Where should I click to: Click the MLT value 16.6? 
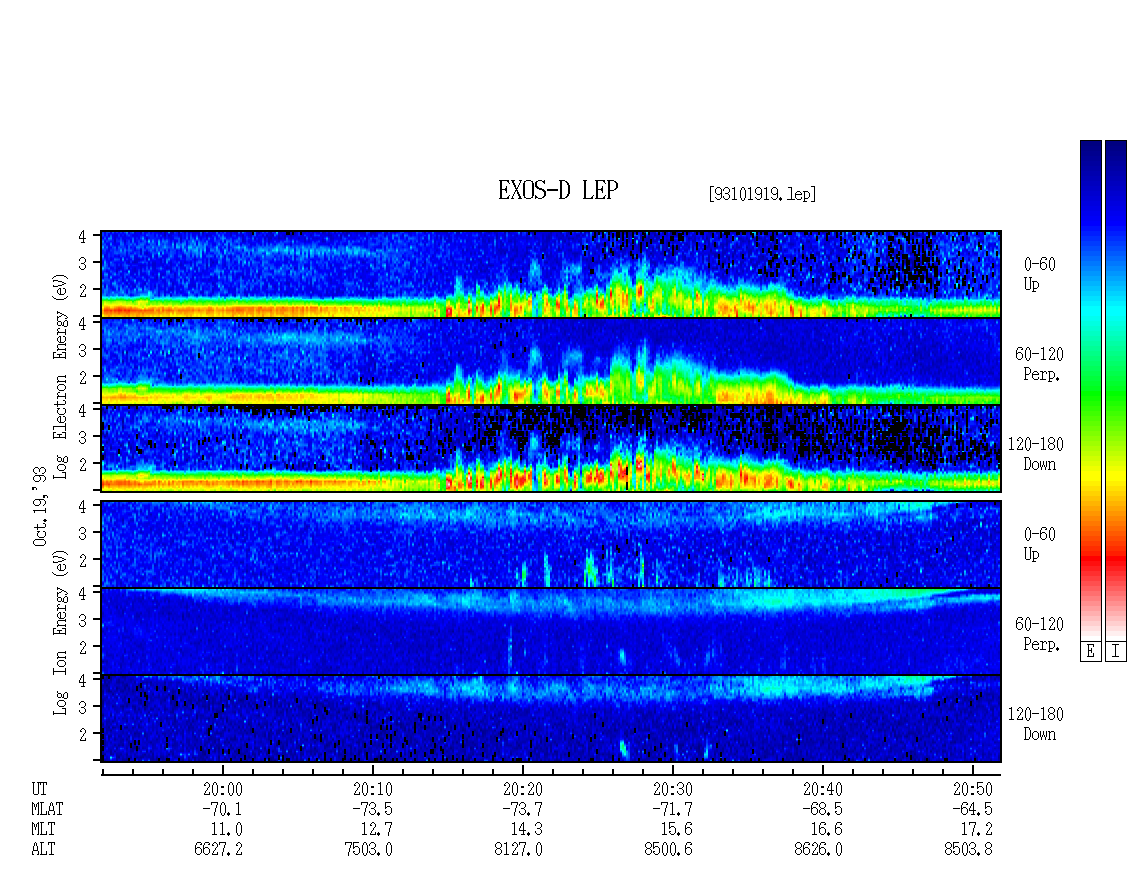coord(826,830)
